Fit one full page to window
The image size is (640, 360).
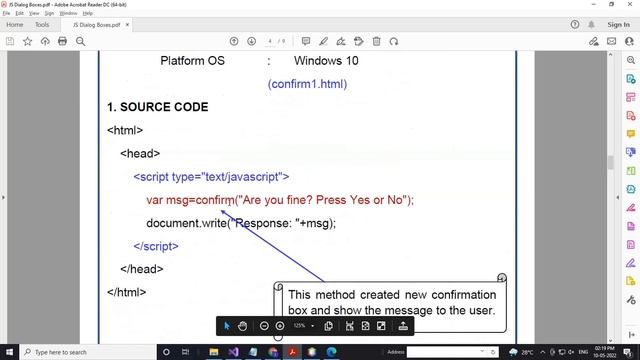(x=365, y=326)
